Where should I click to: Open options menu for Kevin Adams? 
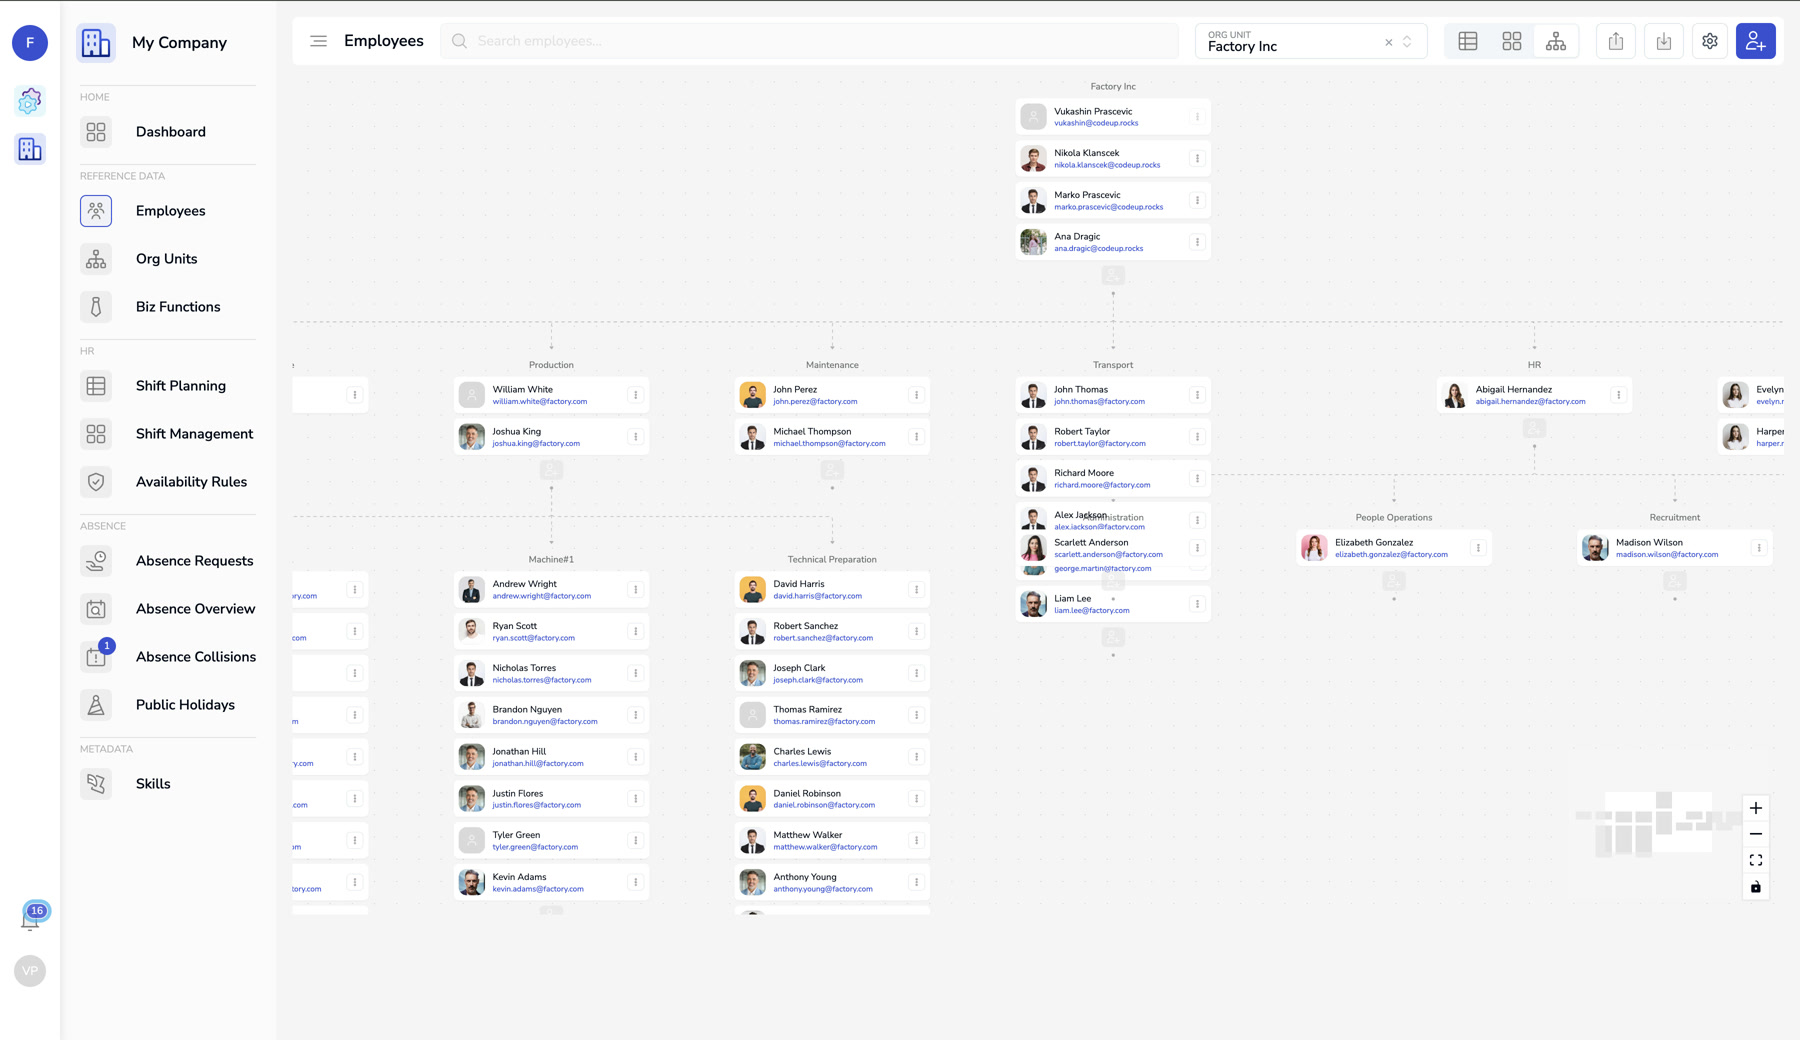point(635,882)
